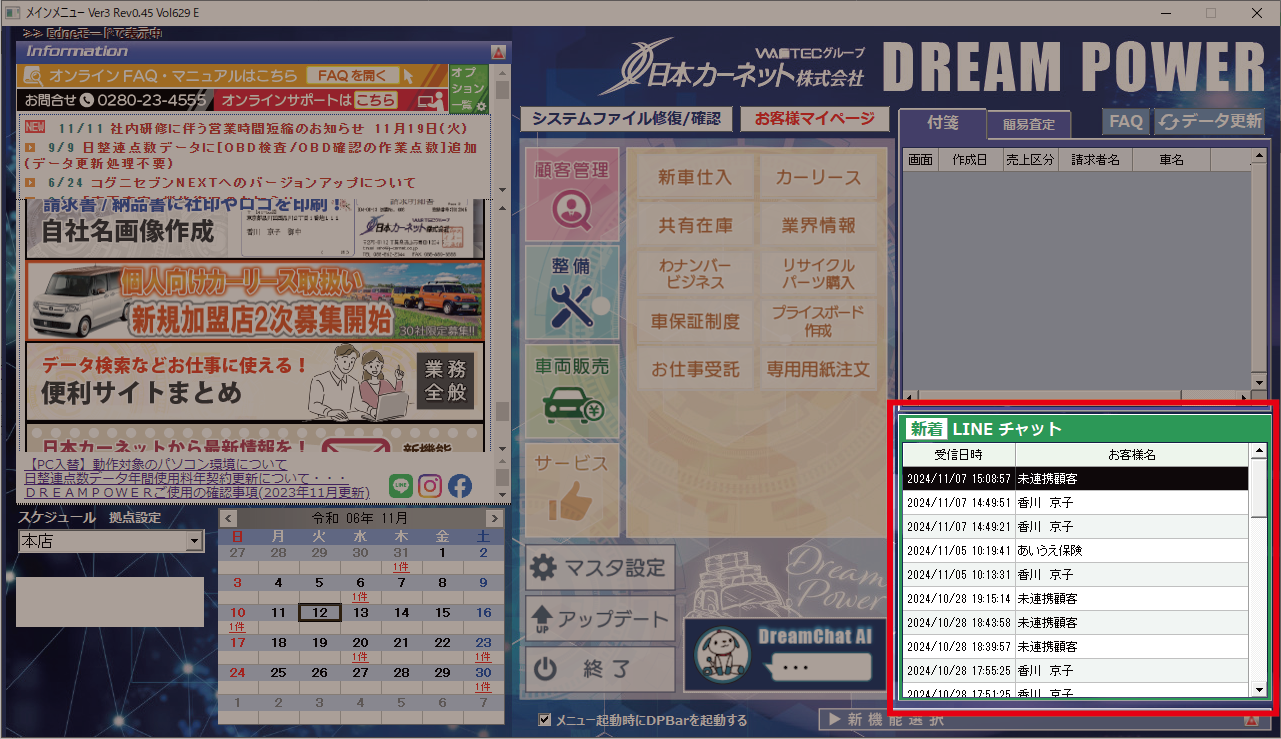Open リサイクルパーツ購入 menu button
This screenshot has width=1281, height=739.
point(818,274)
